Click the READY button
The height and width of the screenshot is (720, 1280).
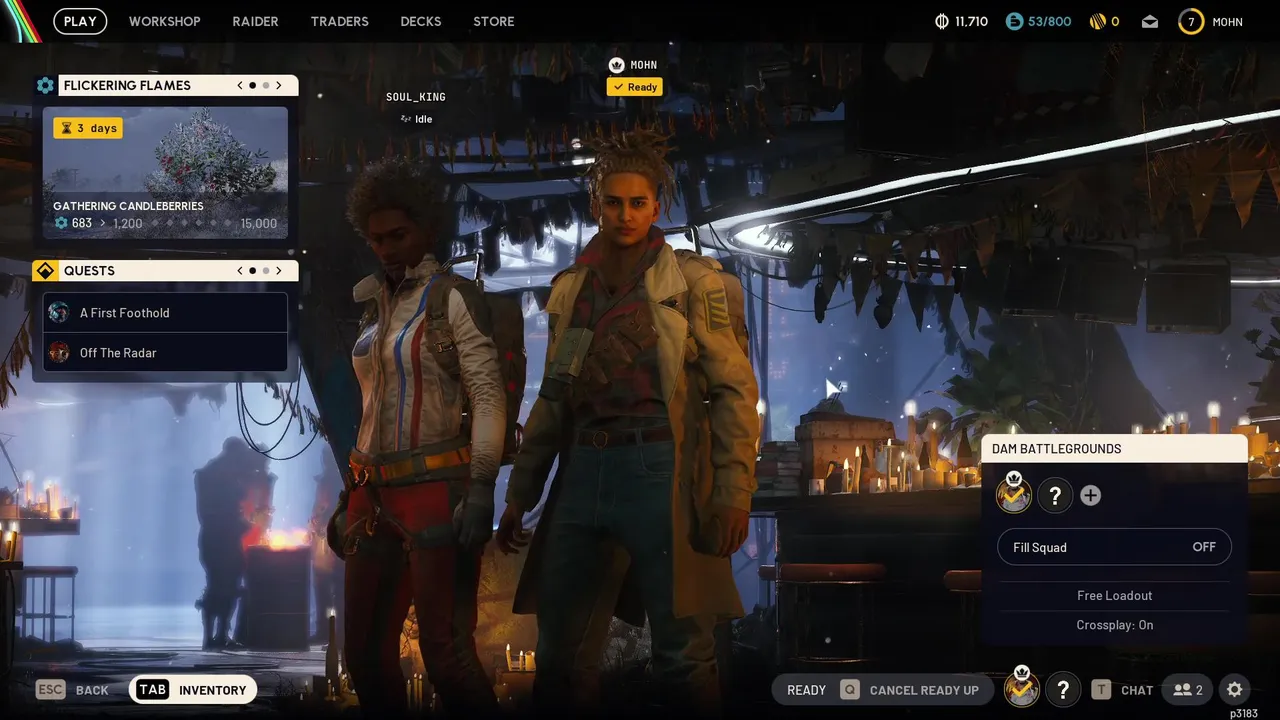pyautogui.click(x=806, y=690)
